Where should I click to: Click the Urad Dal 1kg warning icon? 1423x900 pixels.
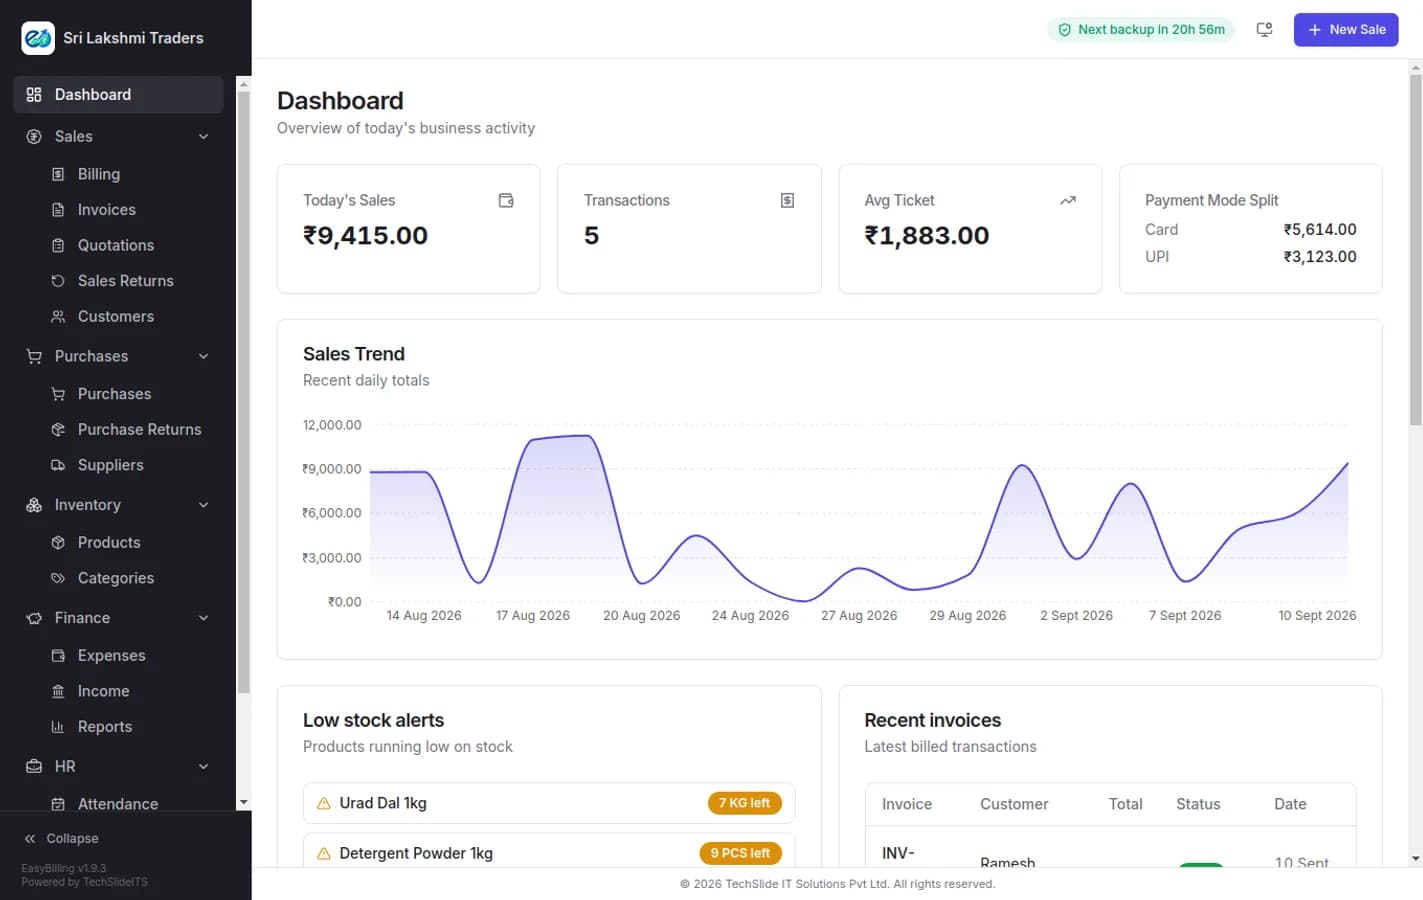tap(323, 803)
